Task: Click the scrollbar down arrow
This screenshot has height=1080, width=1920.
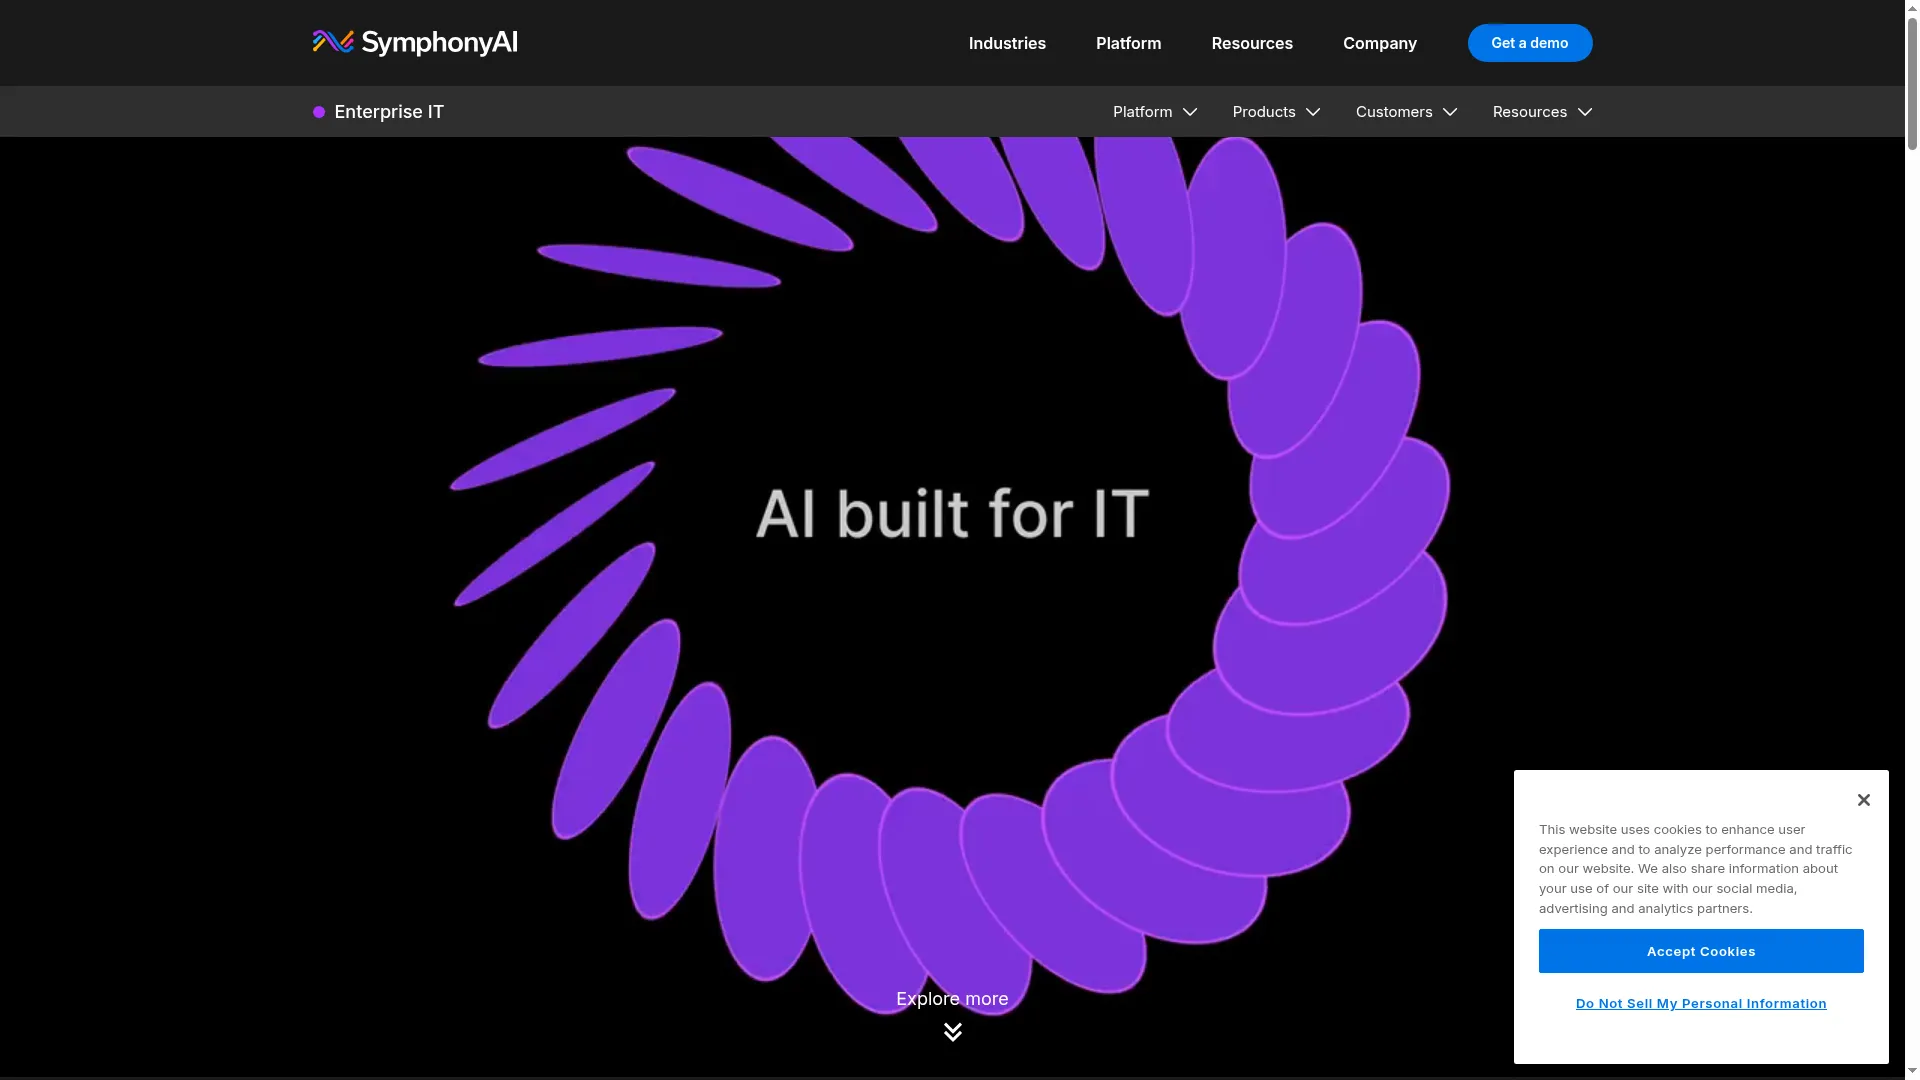Action: [1912, 1071]
